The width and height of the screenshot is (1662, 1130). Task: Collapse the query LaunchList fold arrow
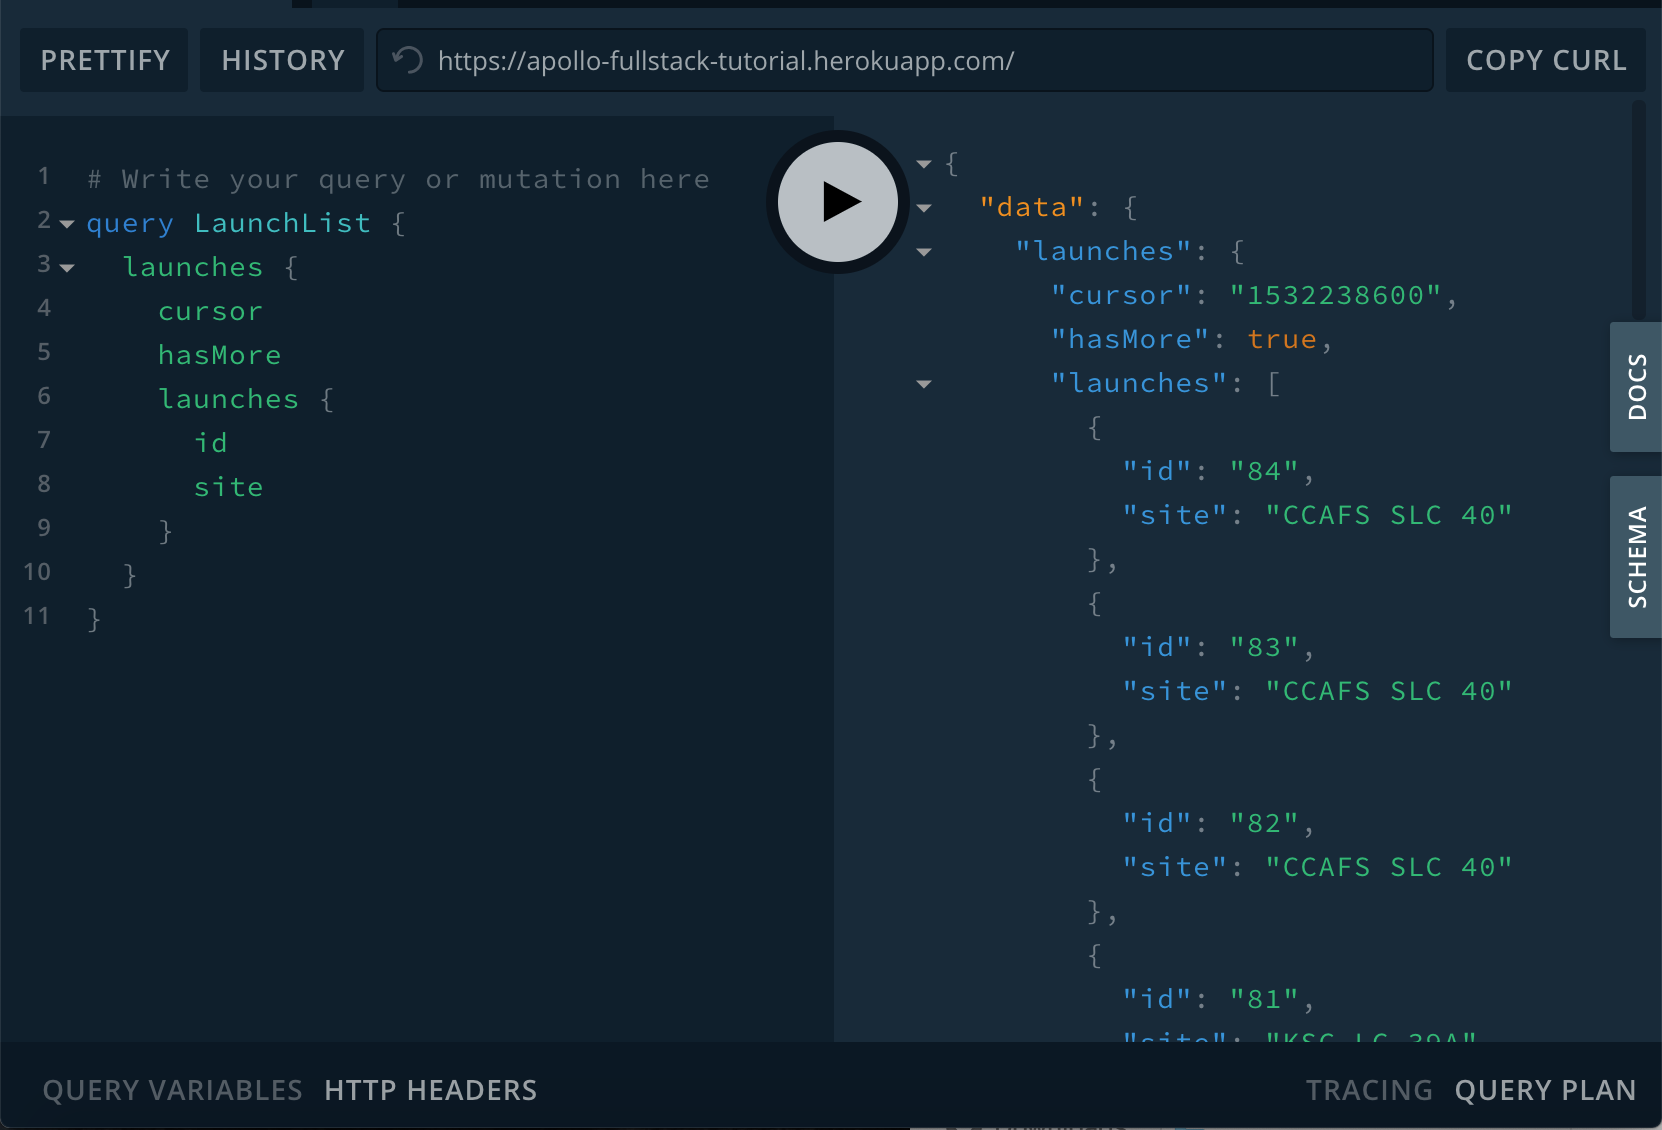point(67,224)
